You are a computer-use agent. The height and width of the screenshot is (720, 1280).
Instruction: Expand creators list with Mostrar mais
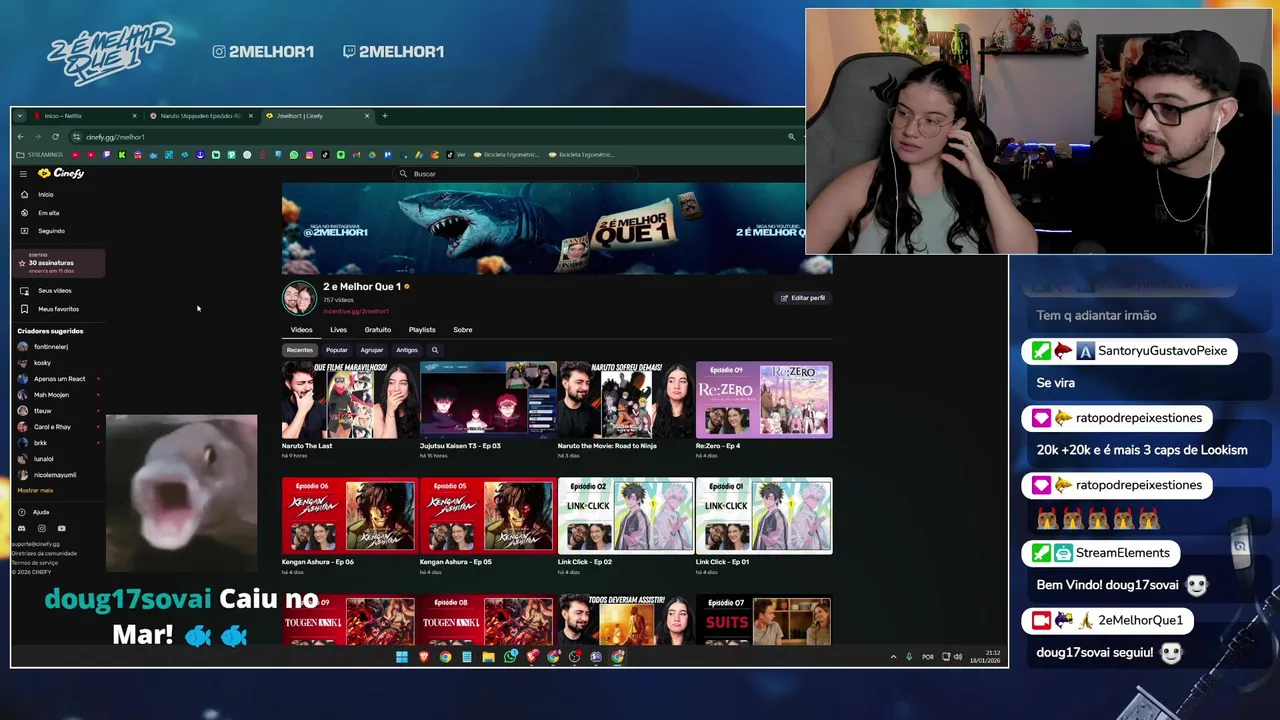[35, 491]
